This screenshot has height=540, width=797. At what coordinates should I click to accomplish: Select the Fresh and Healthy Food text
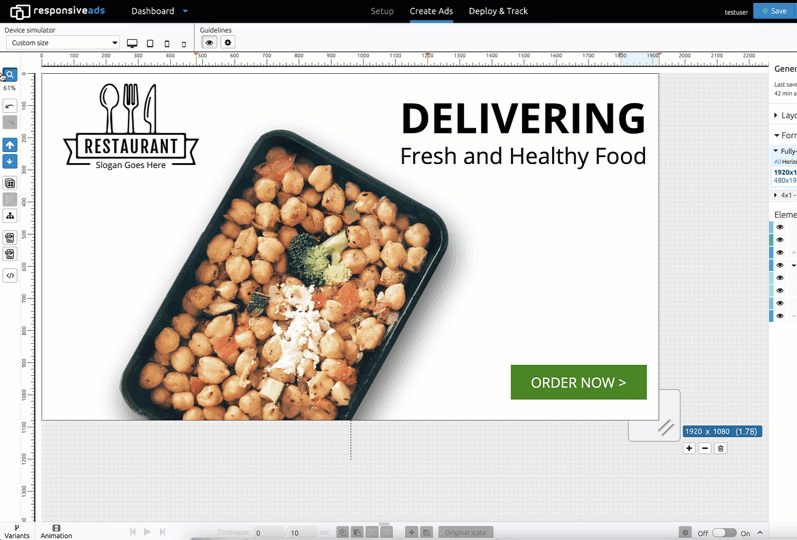tap(523, 156)
